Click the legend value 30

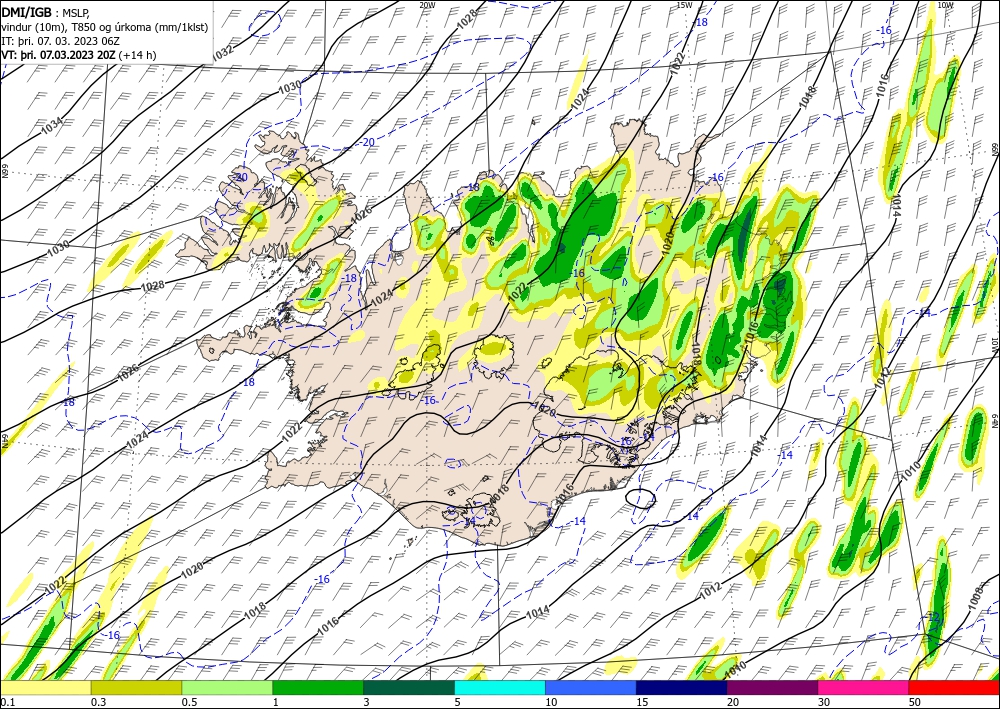pyautogui.click(x=824, y=702)
